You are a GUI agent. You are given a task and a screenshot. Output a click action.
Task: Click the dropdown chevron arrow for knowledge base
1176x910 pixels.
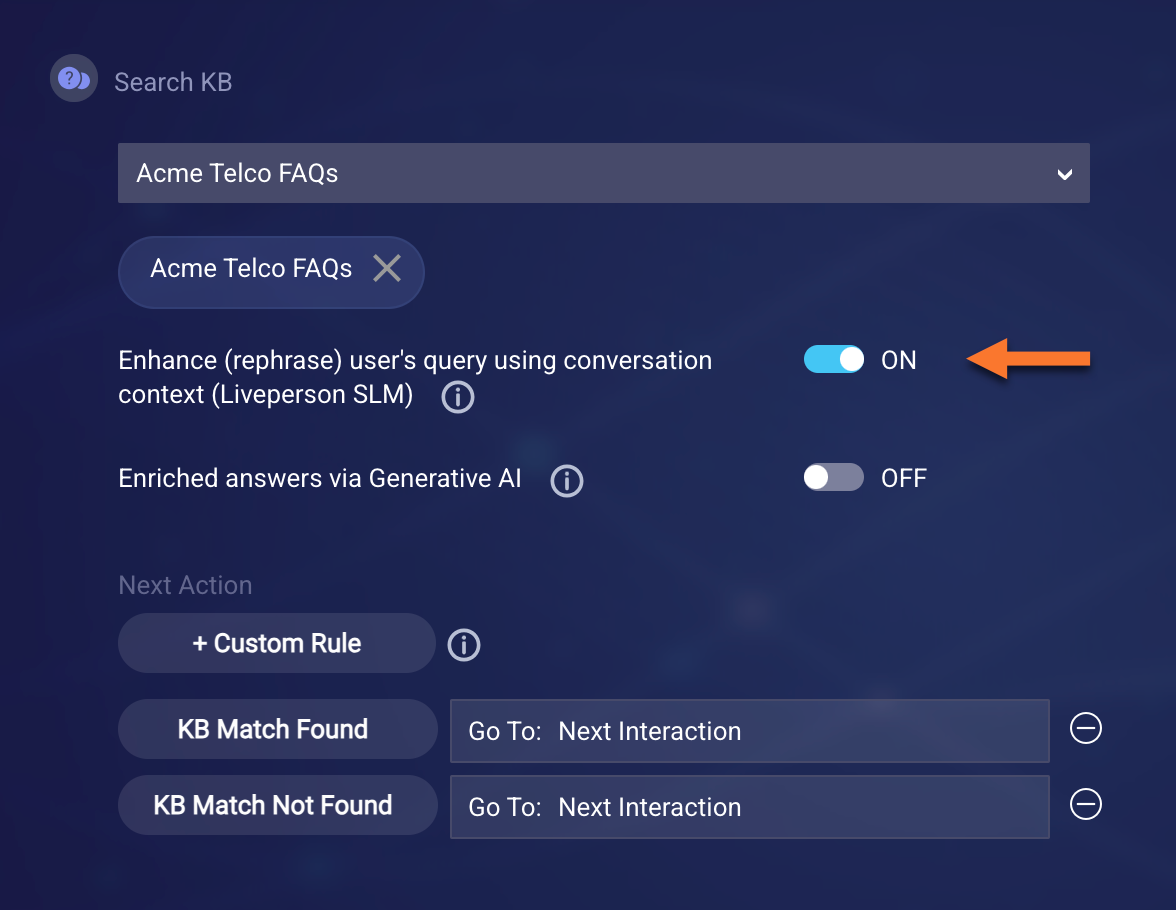1065,174
